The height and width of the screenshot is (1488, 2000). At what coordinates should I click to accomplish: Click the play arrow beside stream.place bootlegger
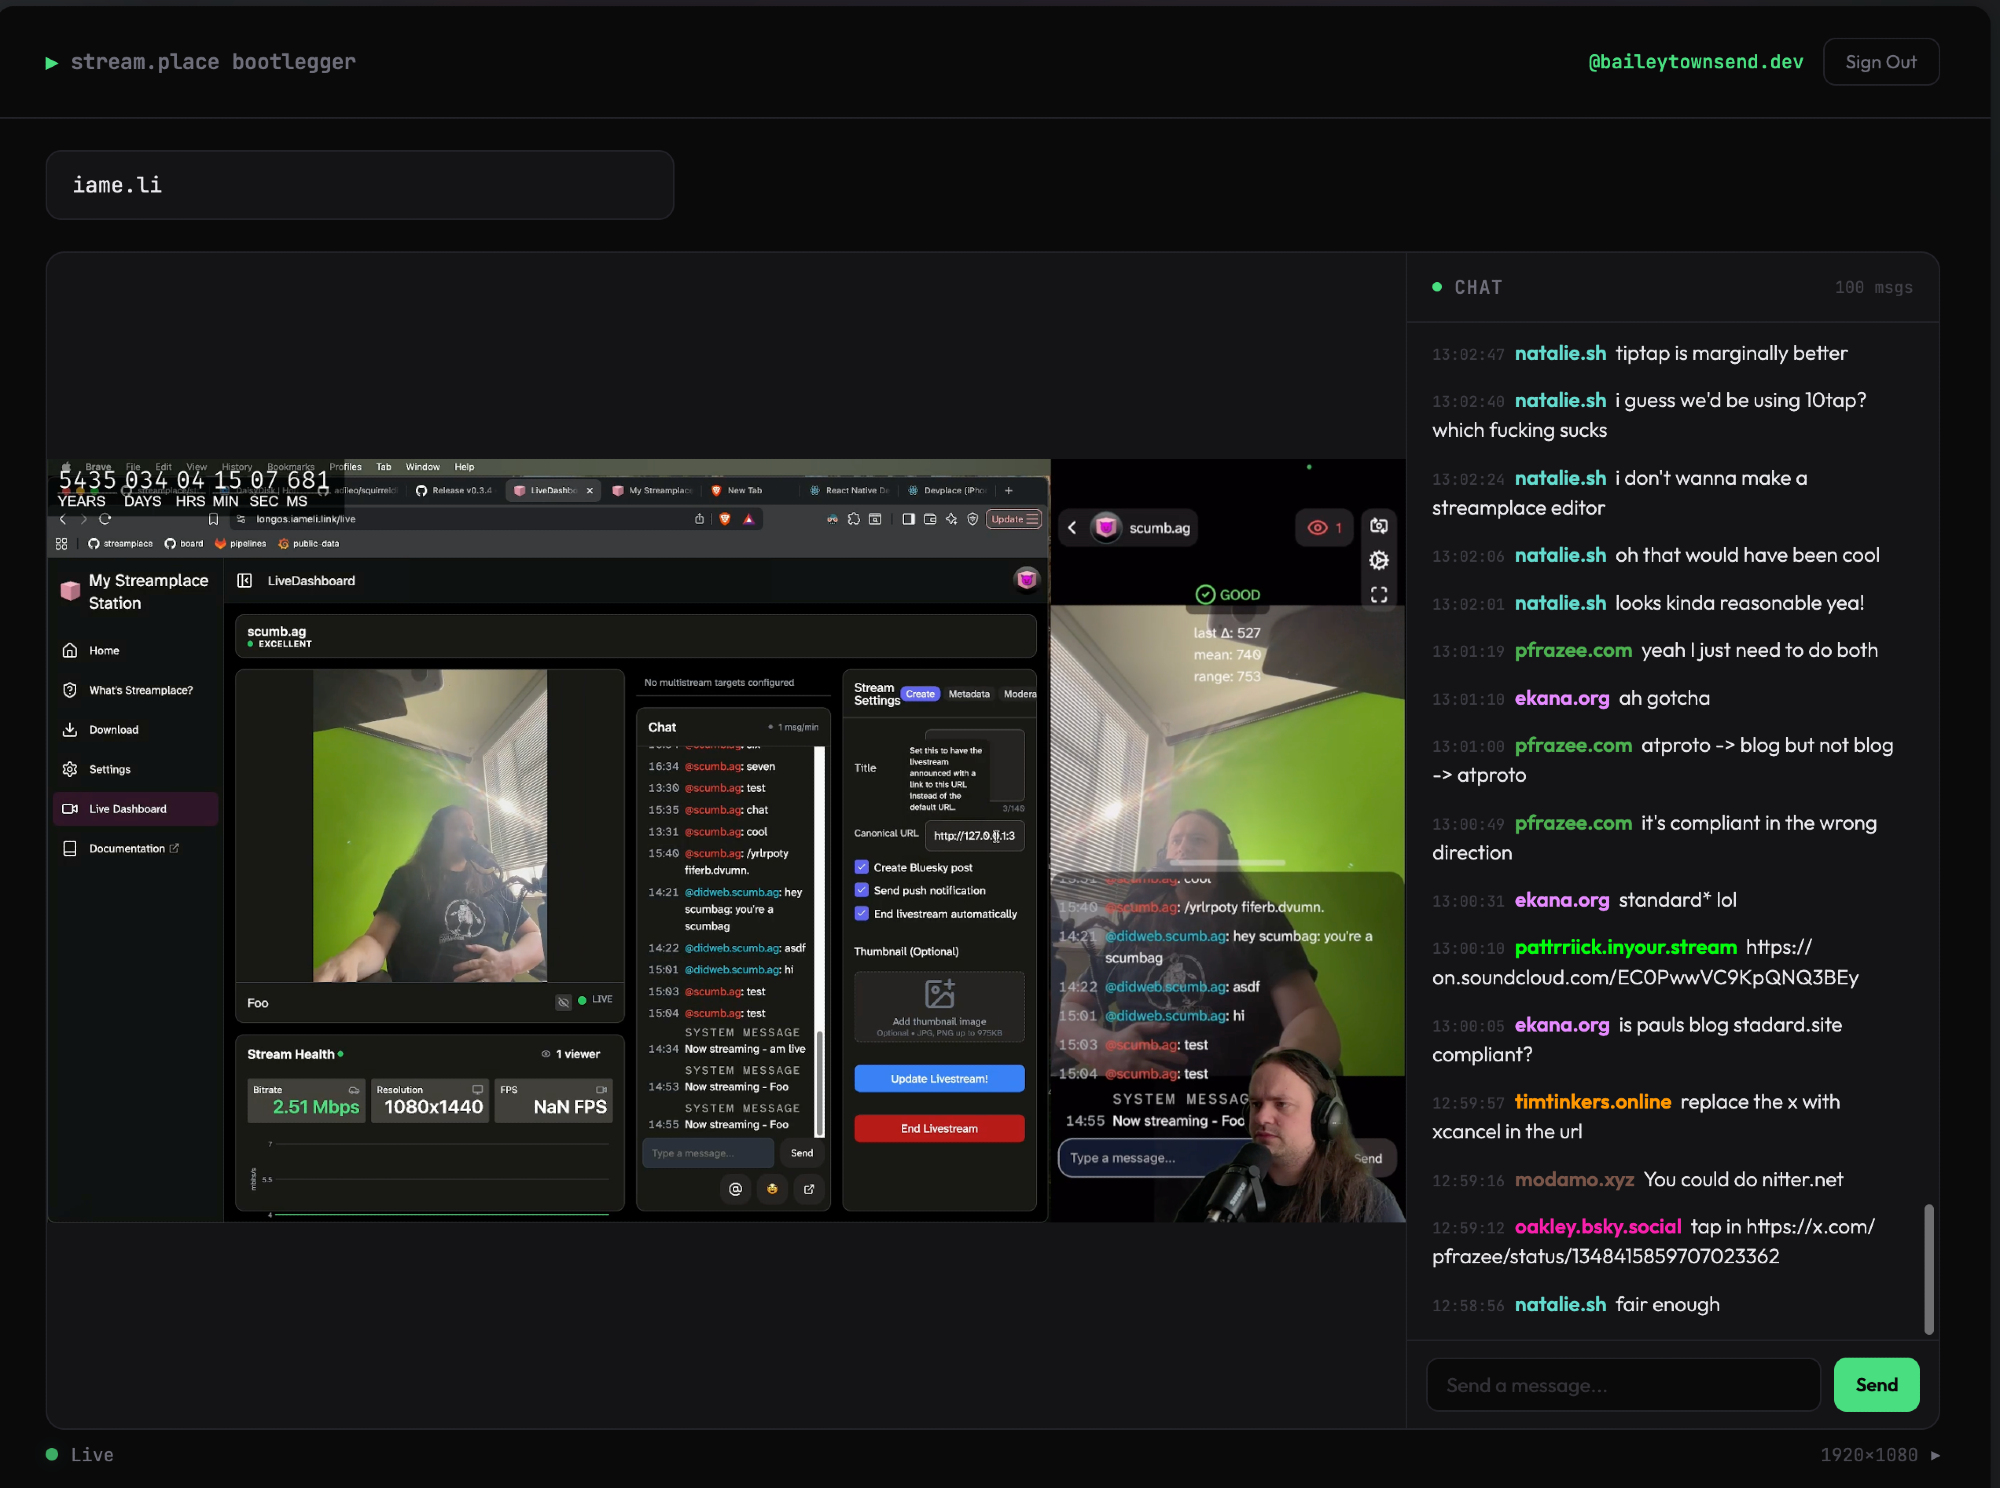pos(51,63)
